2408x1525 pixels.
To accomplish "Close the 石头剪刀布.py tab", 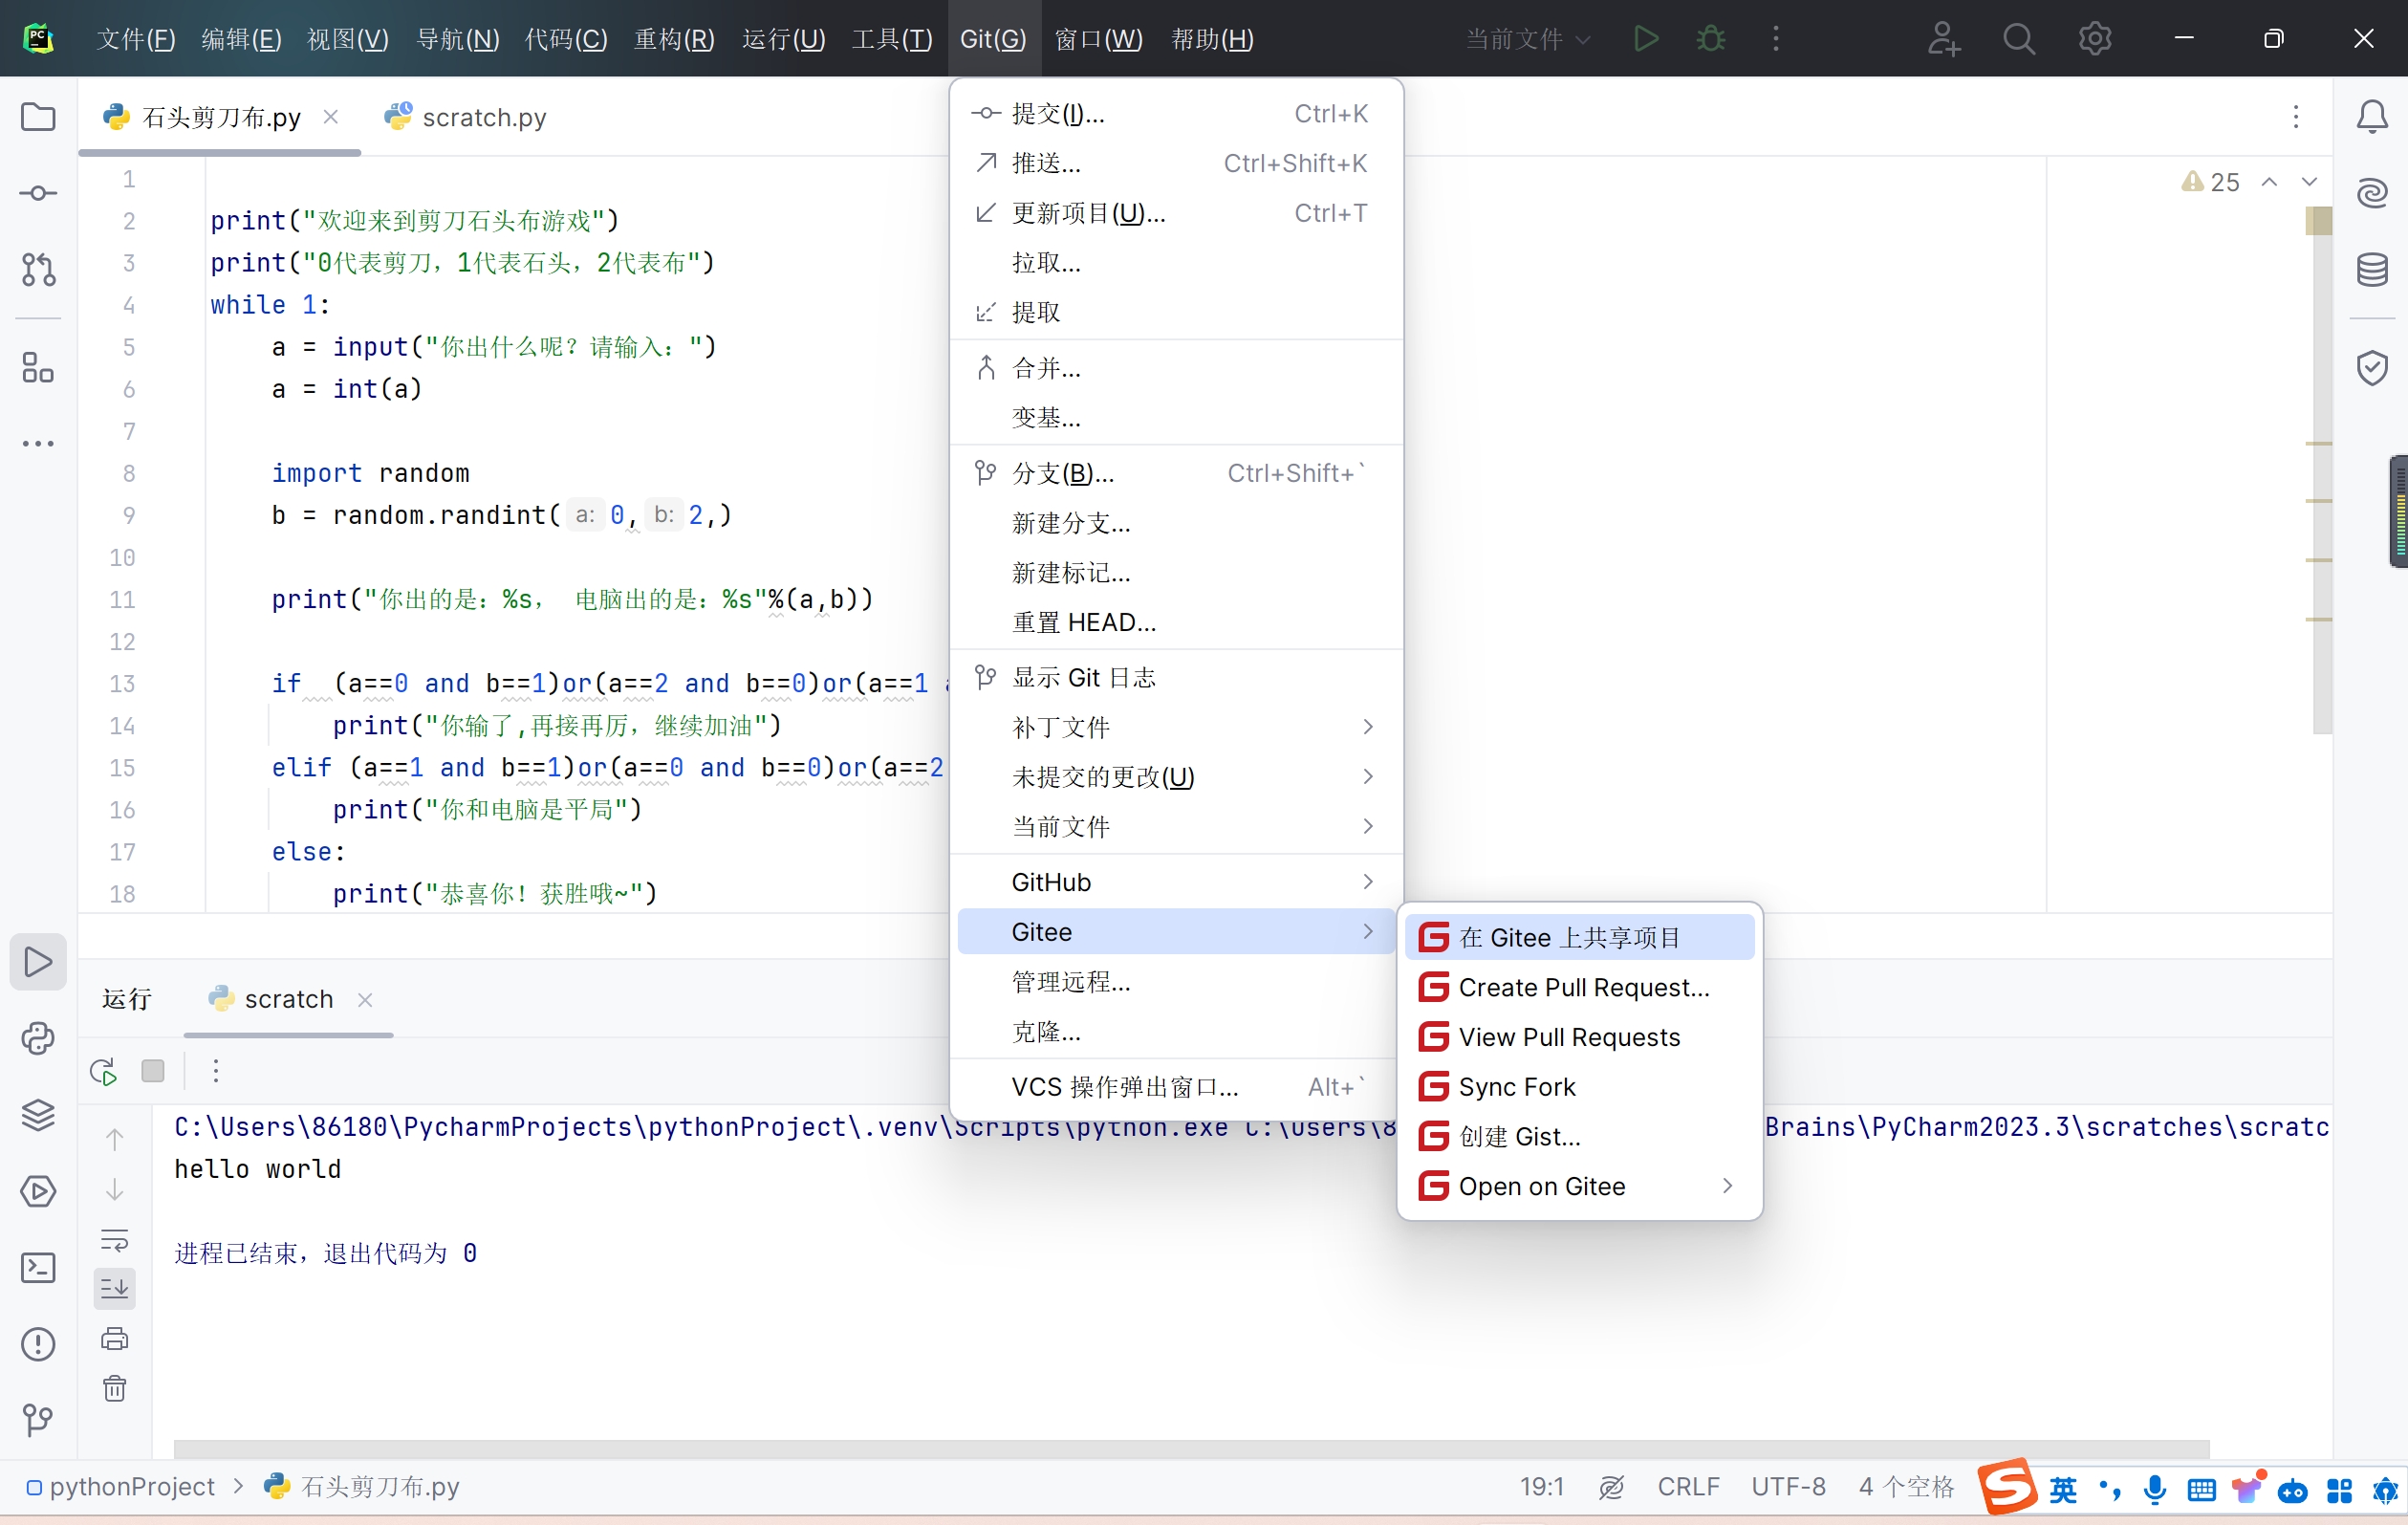I will point(331,117).
